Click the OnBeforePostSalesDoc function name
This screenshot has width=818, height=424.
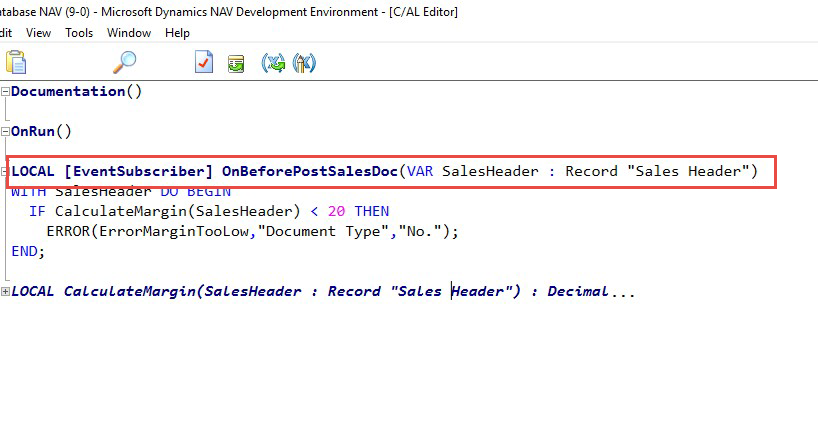tap(310, 172)
